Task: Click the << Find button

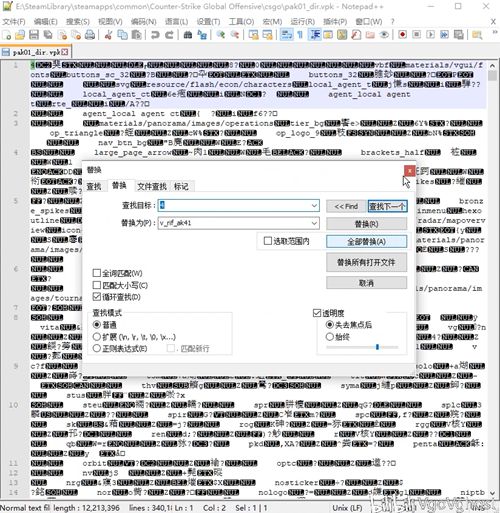Action: click(346, 206)
